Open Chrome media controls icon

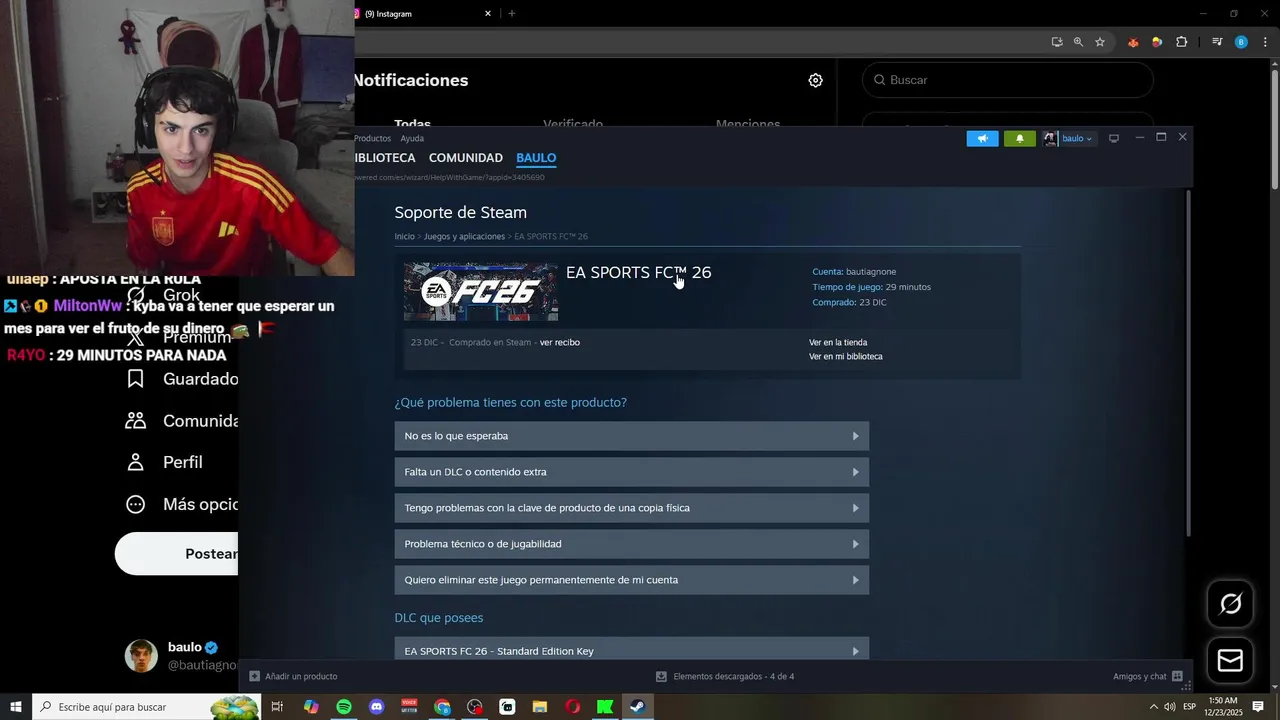(1217, 42)
